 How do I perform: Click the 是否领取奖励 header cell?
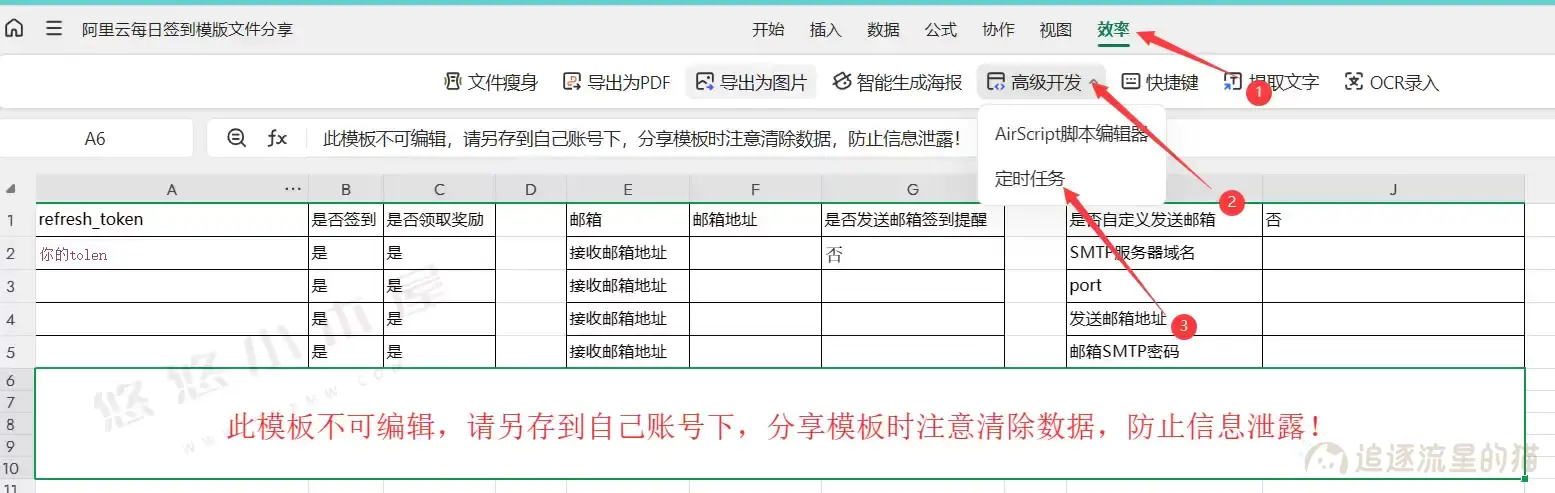point(439,220)
